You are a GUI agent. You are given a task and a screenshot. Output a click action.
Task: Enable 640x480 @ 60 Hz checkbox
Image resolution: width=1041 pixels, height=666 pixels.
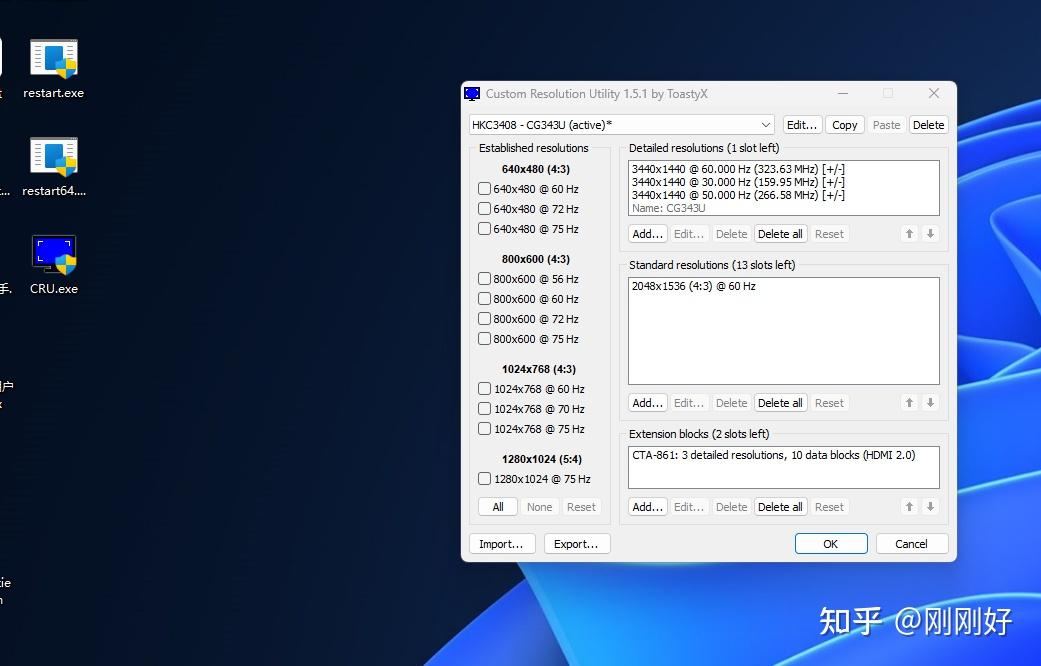pos(485,189)
